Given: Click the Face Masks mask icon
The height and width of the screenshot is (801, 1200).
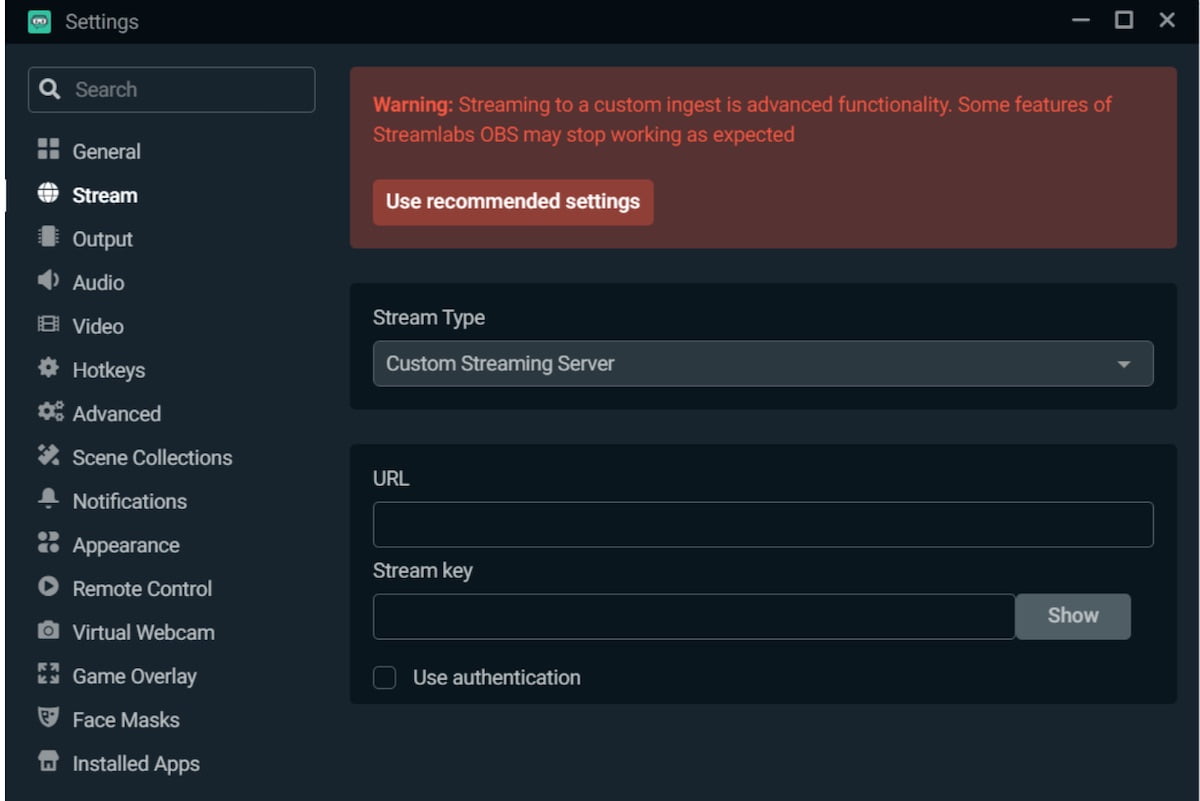Looking at the screenshot, I should coord(48,718).
